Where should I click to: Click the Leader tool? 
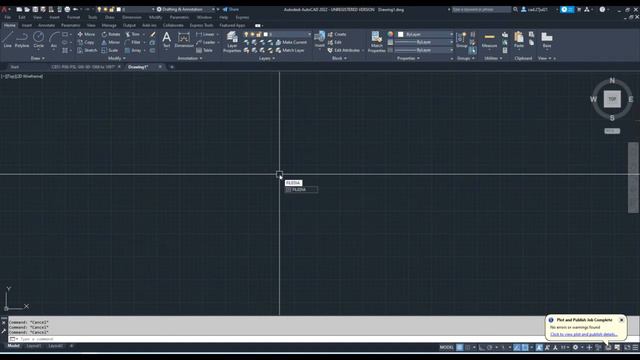(206, 42)
